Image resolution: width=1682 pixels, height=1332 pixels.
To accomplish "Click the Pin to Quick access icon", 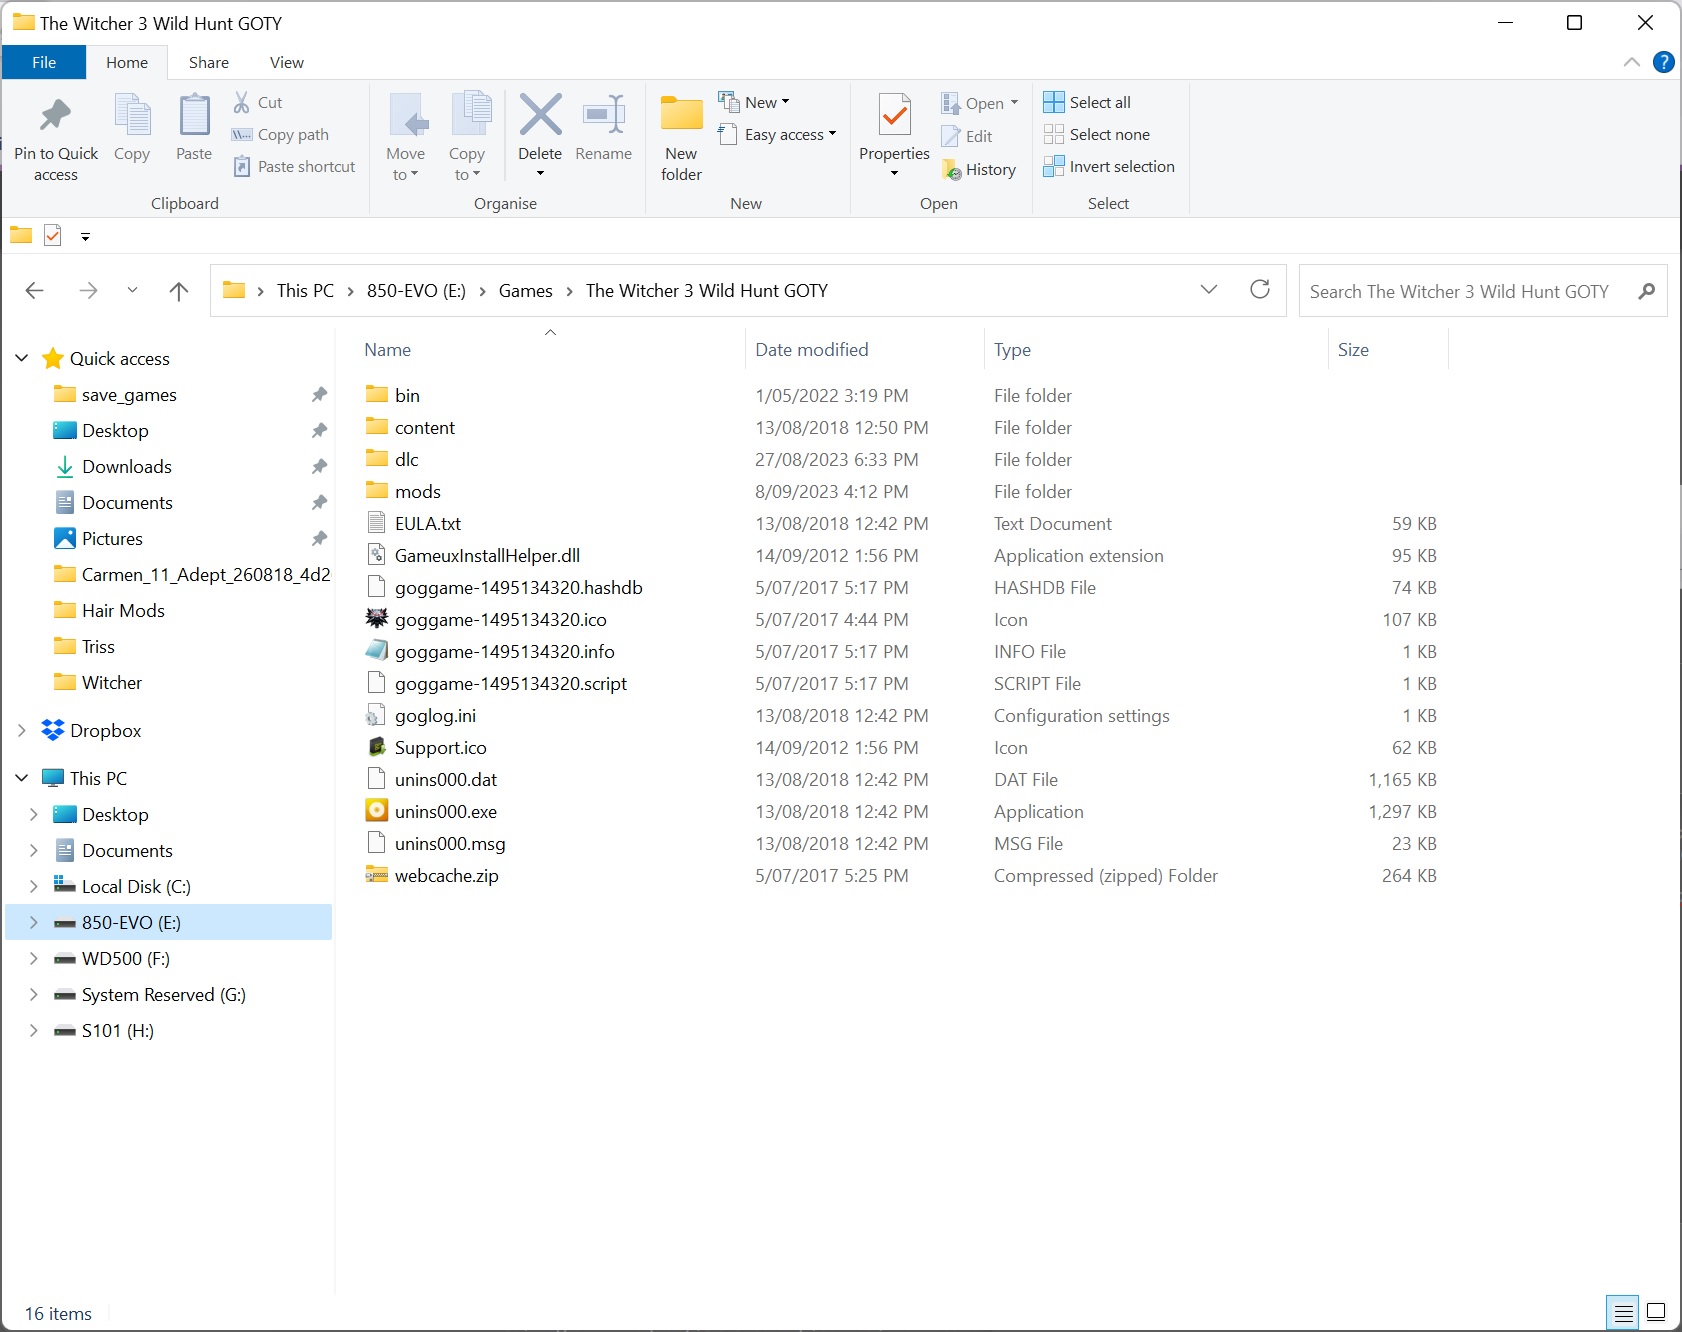I will click(x=55, y=116).
